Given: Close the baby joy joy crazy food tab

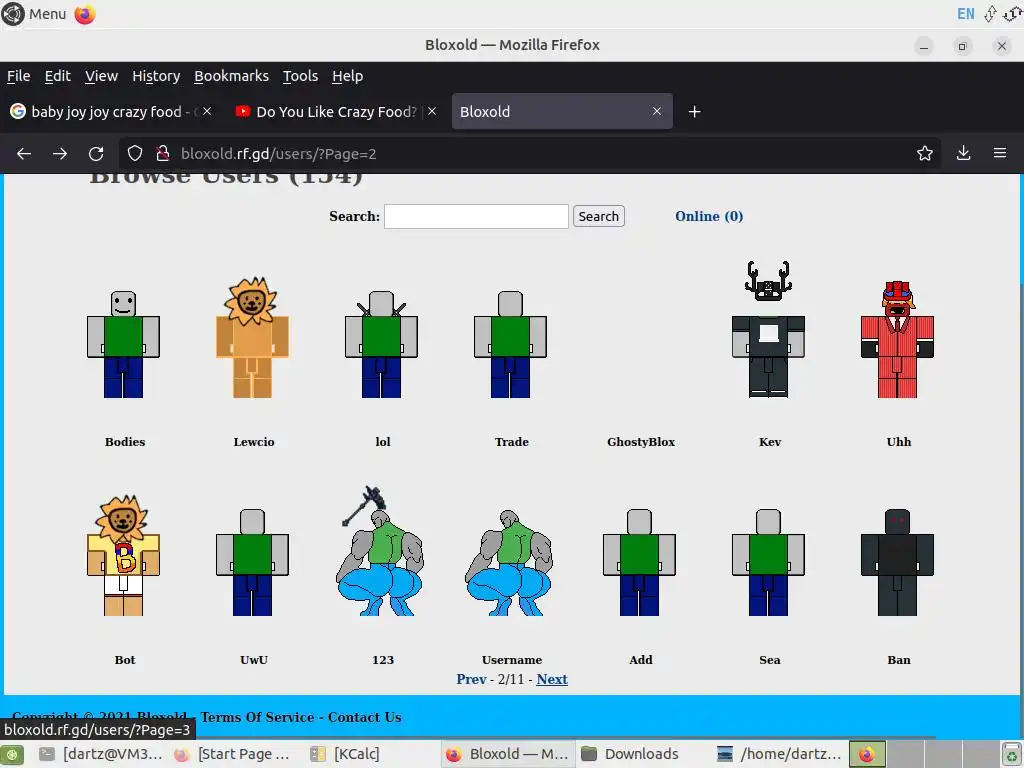Looking at the screenshot, I should (206, 112).
